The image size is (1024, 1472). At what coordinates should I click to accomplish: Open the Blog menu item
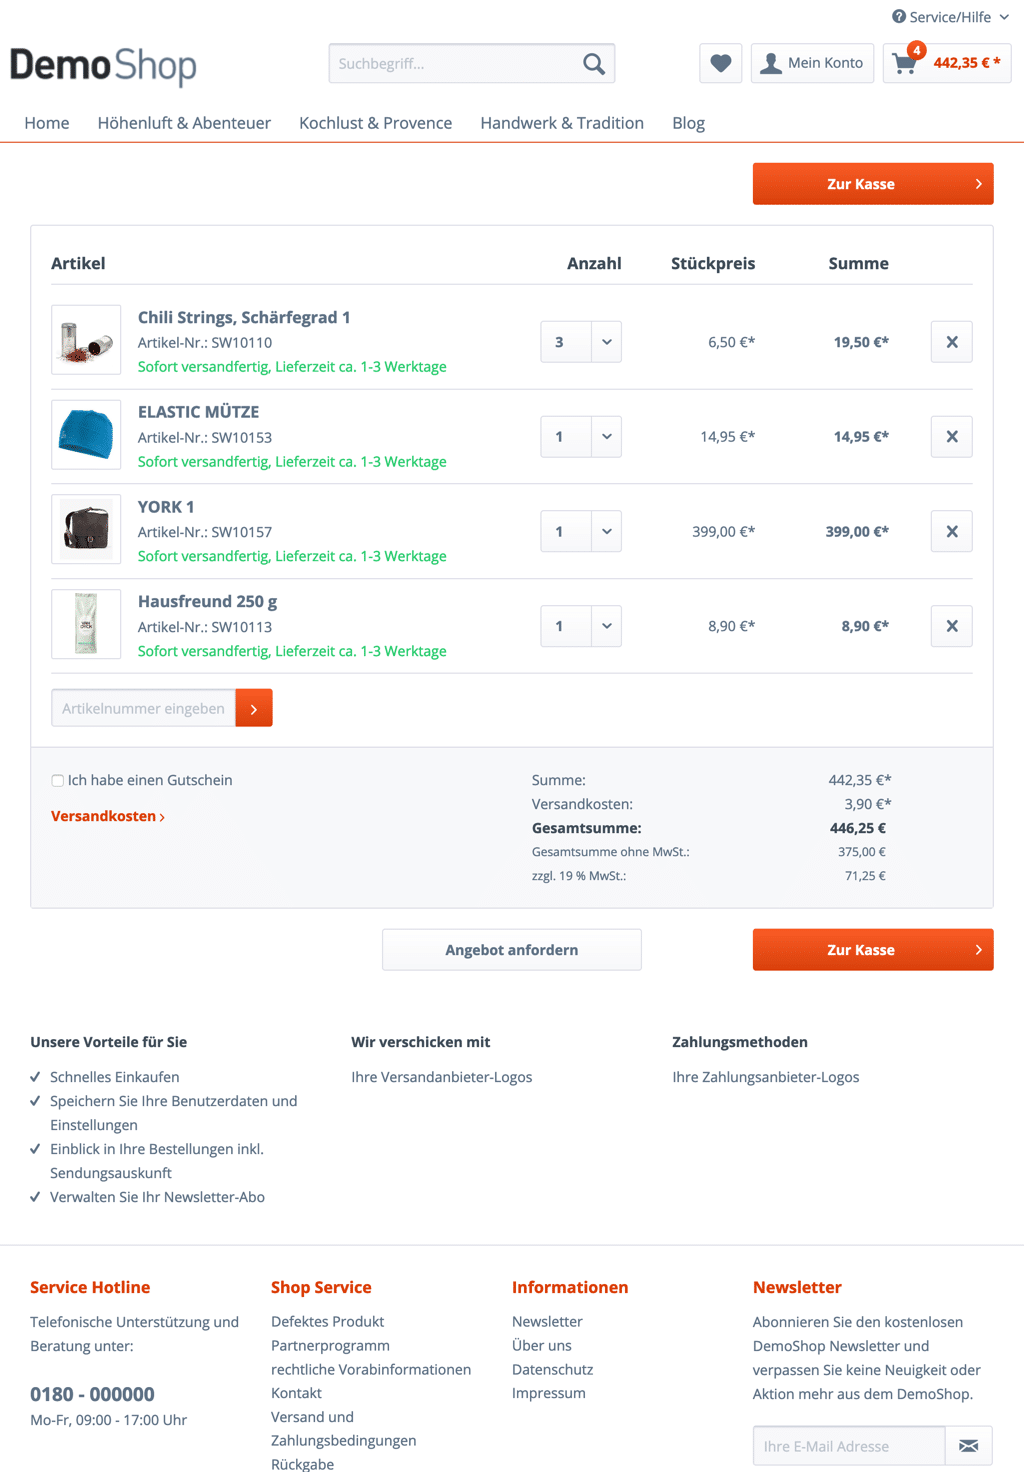(x=688, y=123)
